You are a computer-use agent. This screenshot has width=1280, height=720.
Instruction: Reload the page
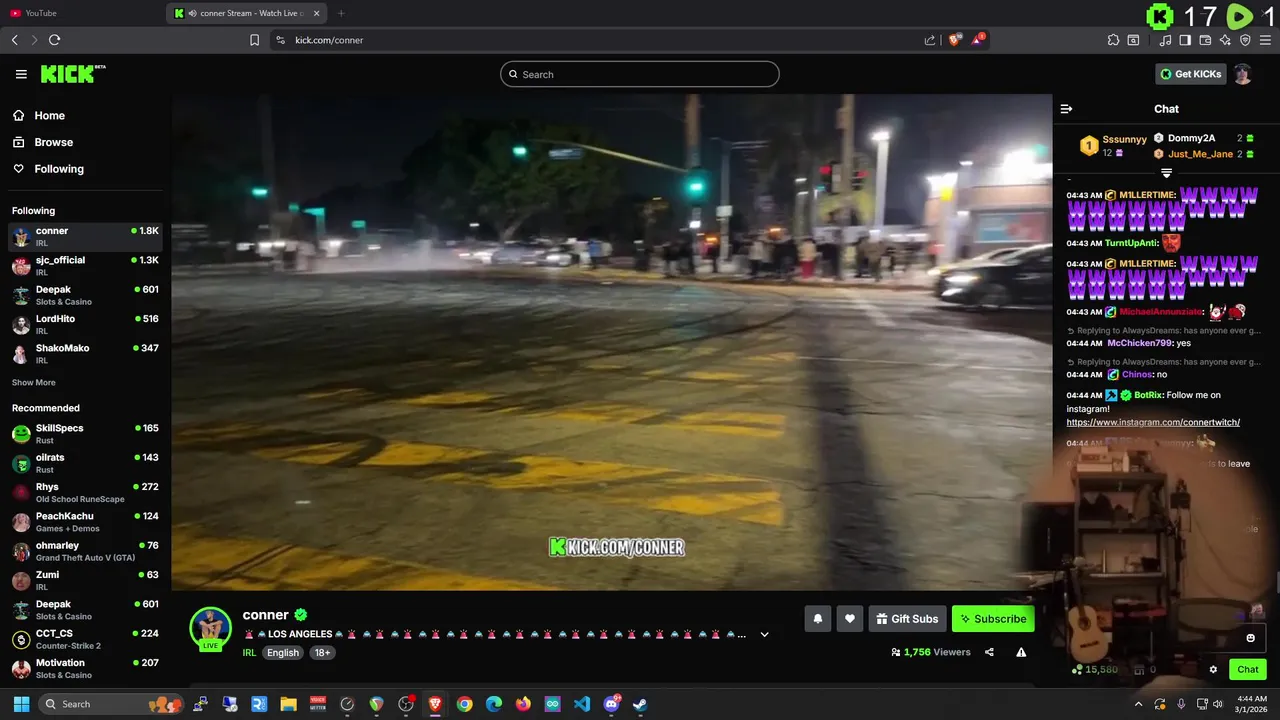(x=54, y=40)
